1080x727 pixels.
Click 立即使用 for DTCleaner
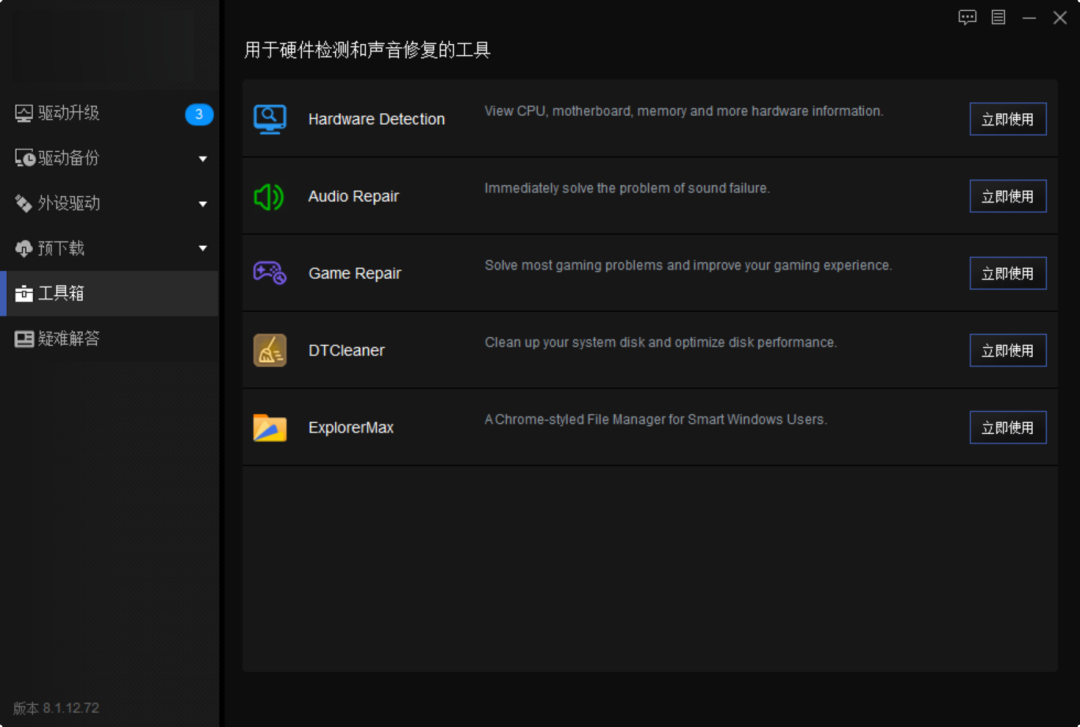click(1008, 351)
